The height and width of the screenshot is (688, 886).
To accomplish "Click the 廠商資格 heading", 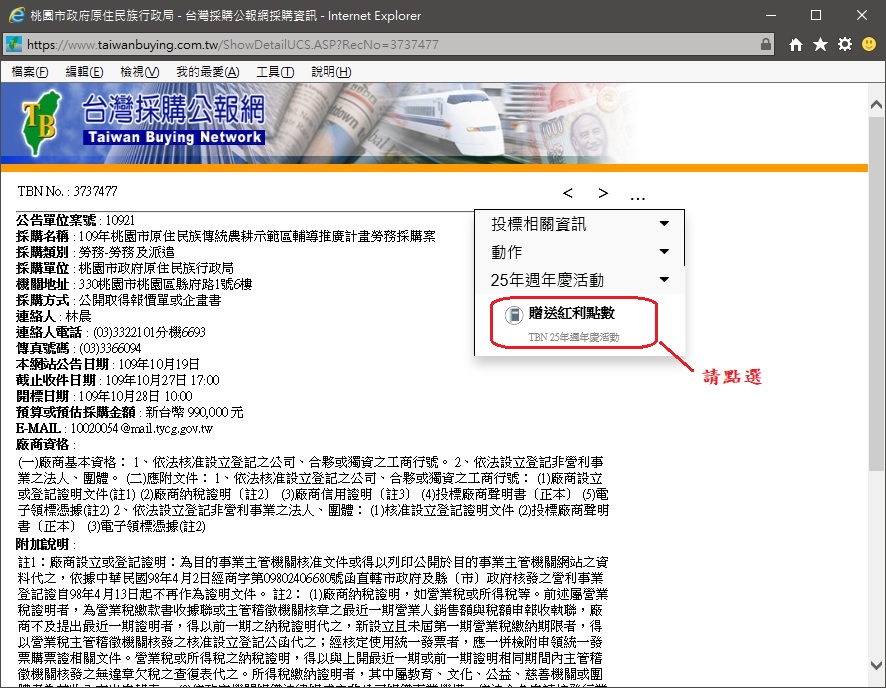I will (x=42, y=445).
